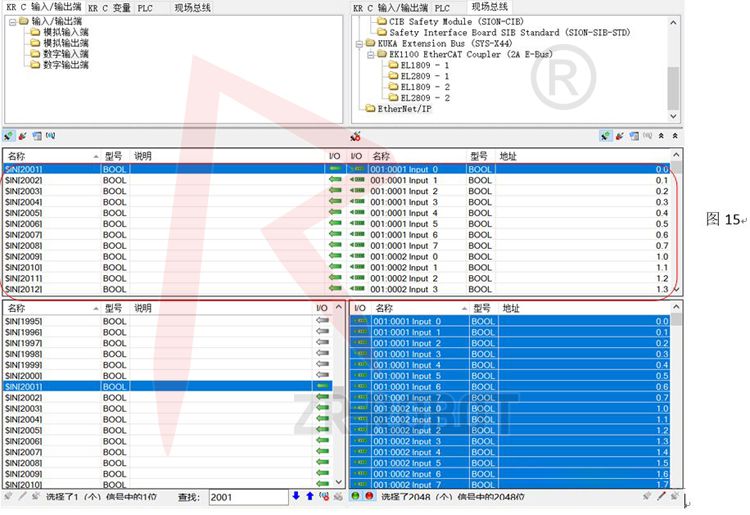This screenshot has width=750, height=515.
Task: Collapse the KUKA Extension Bus (SYS-X44) node
Action: [x=360, y=44]
